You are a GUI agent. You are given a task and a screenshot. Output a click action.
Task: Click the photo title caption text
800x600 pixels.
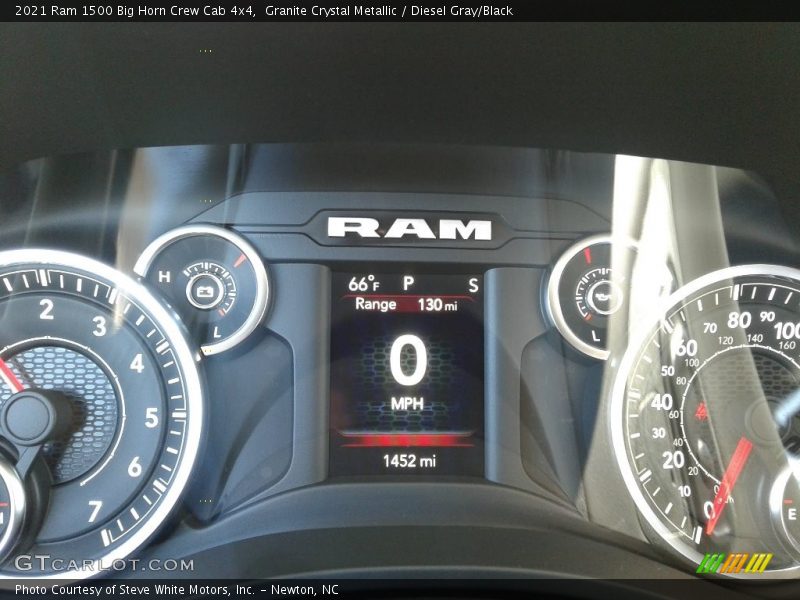(x=264, y=10)
